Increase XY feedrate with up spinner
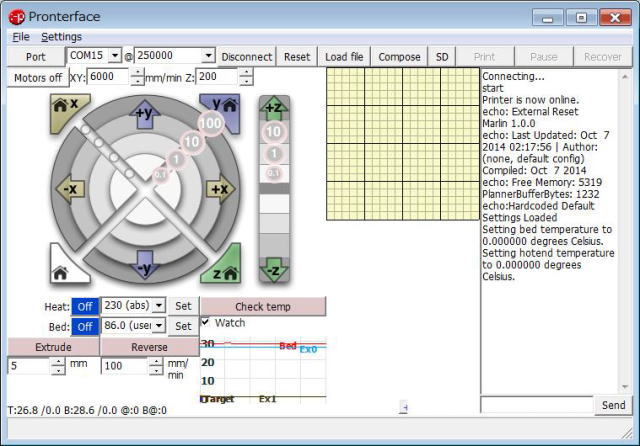This screenshot has height=446, width=640. point(138,73)
